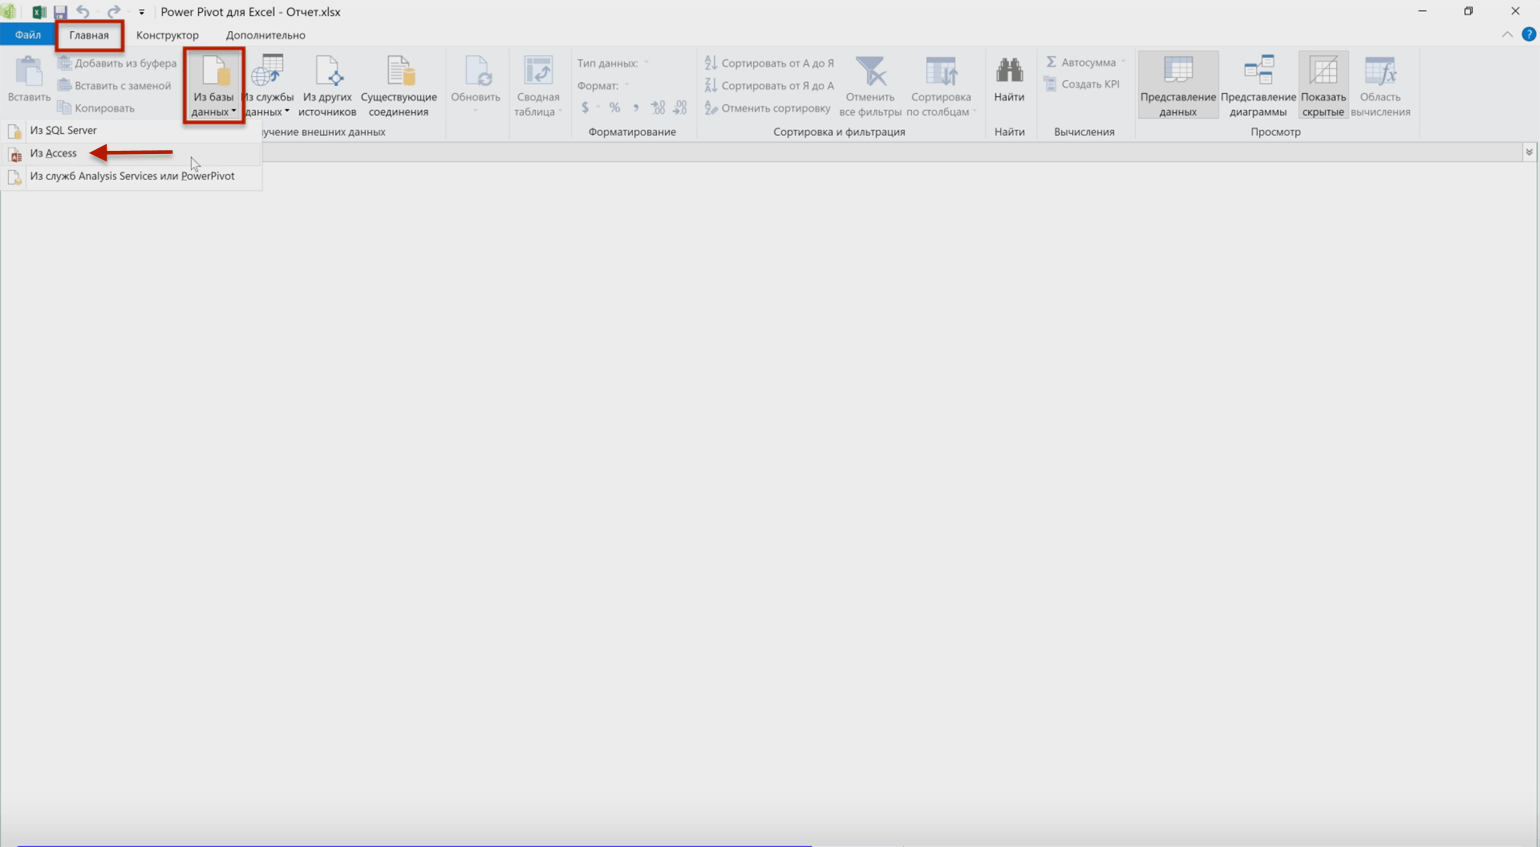This screenshot has width=1540, height=847.
Task: Apply currency format with $ icon
Action: (586, 108)
